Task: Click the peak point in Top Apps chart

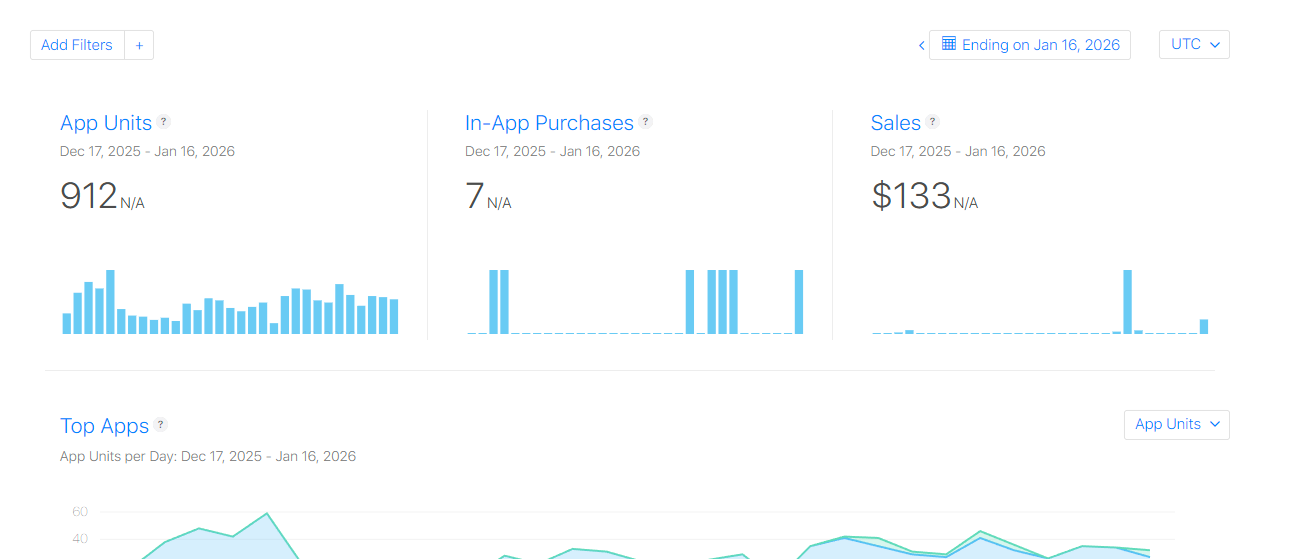Action: pos(266,514)
